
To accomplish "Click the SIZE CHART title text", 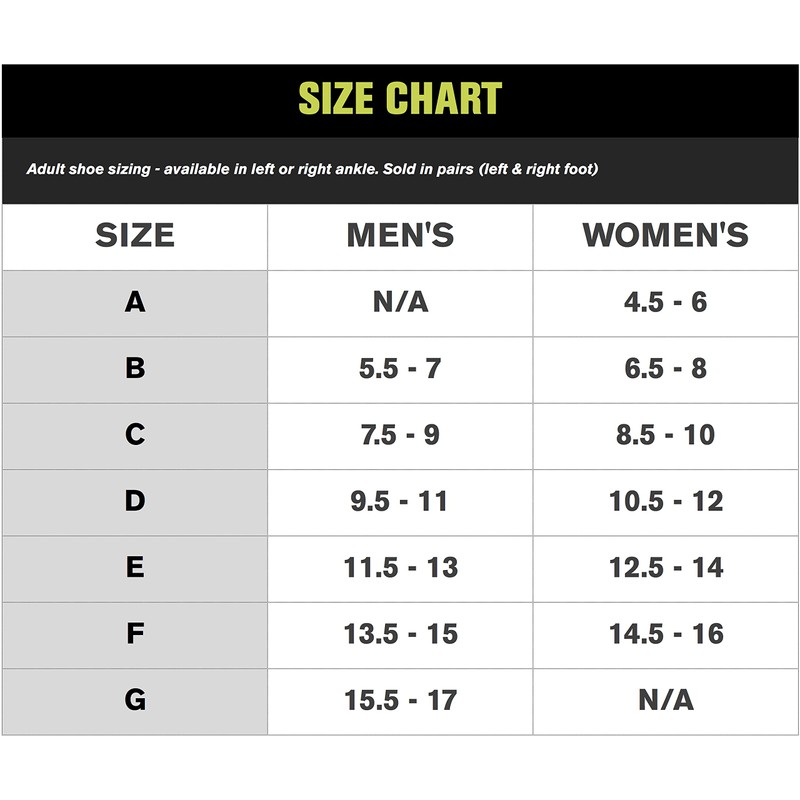I will click(x=400, y=99).
